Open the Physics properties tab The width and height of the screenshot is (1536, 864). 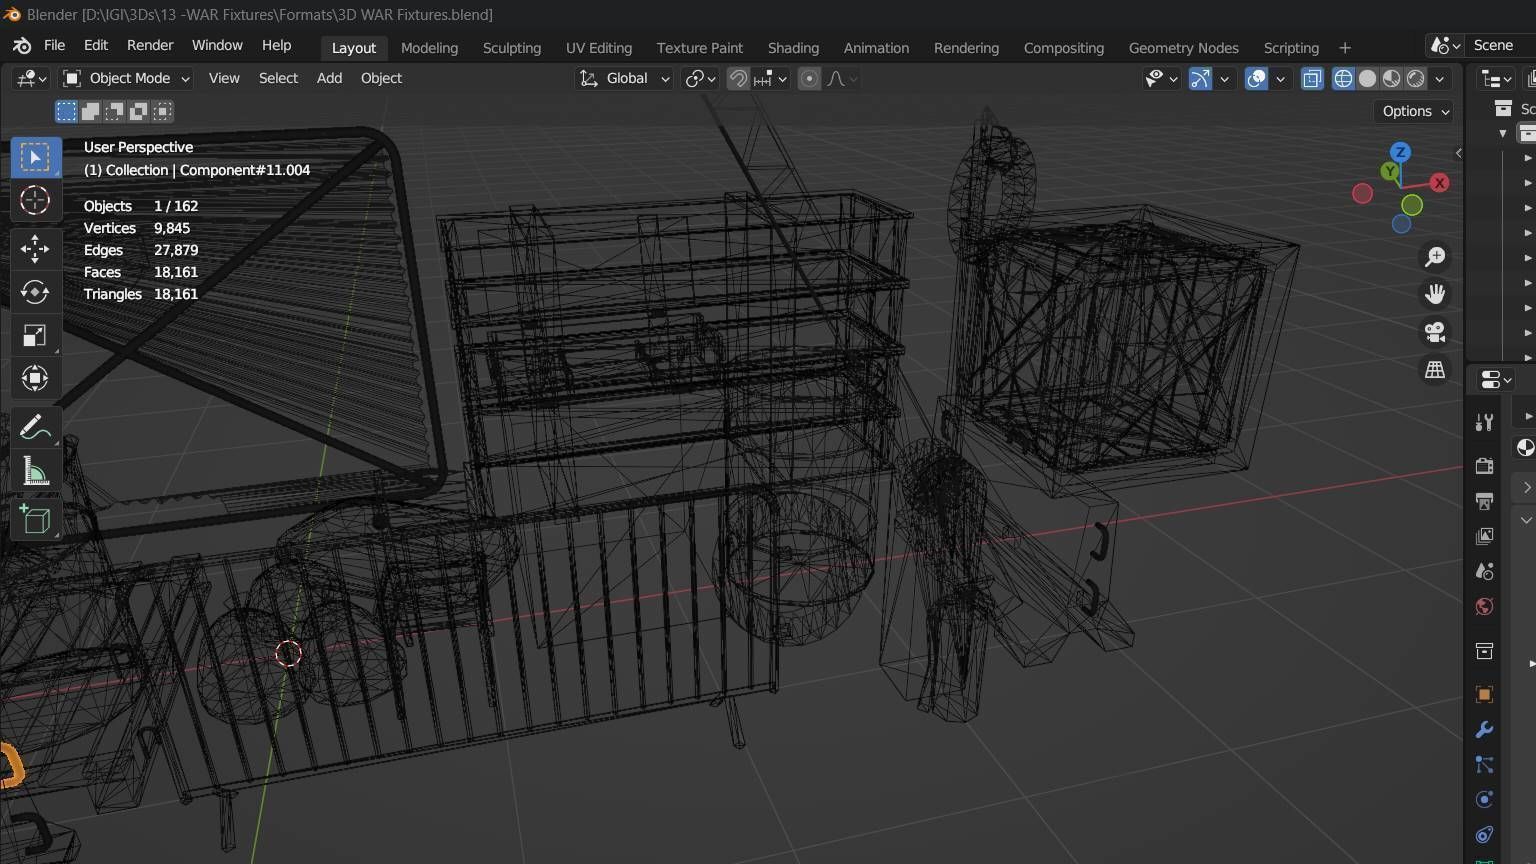[x=1484, y=800]
